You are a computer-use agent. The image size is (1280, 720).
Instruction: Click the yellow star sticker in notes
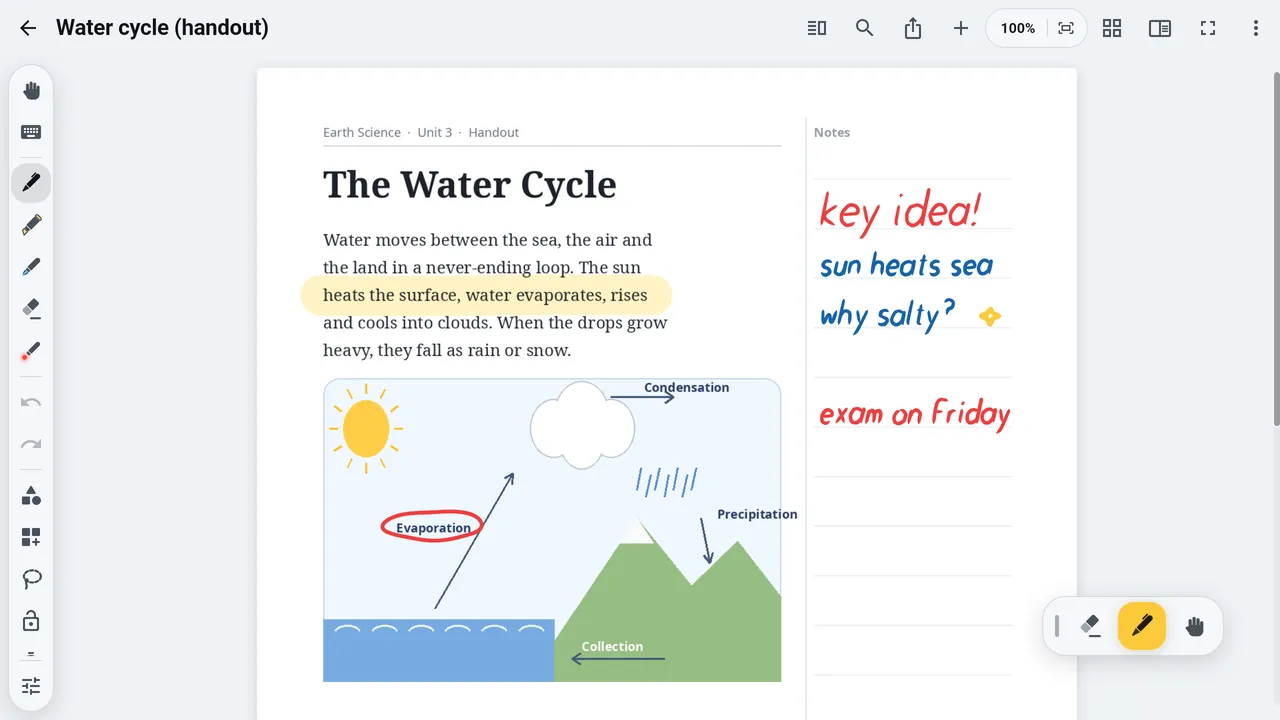pos(990,316)
